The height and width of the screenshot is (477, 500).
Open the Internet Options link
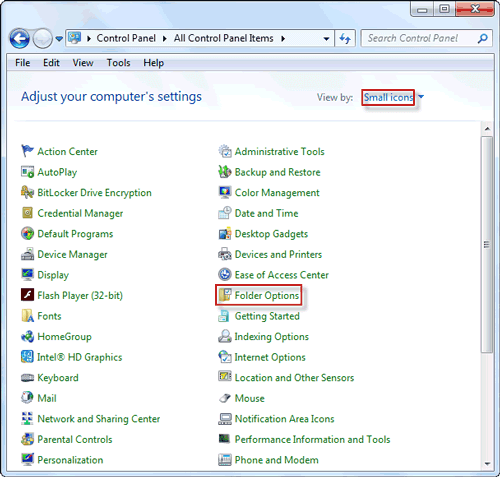point(270,357)
